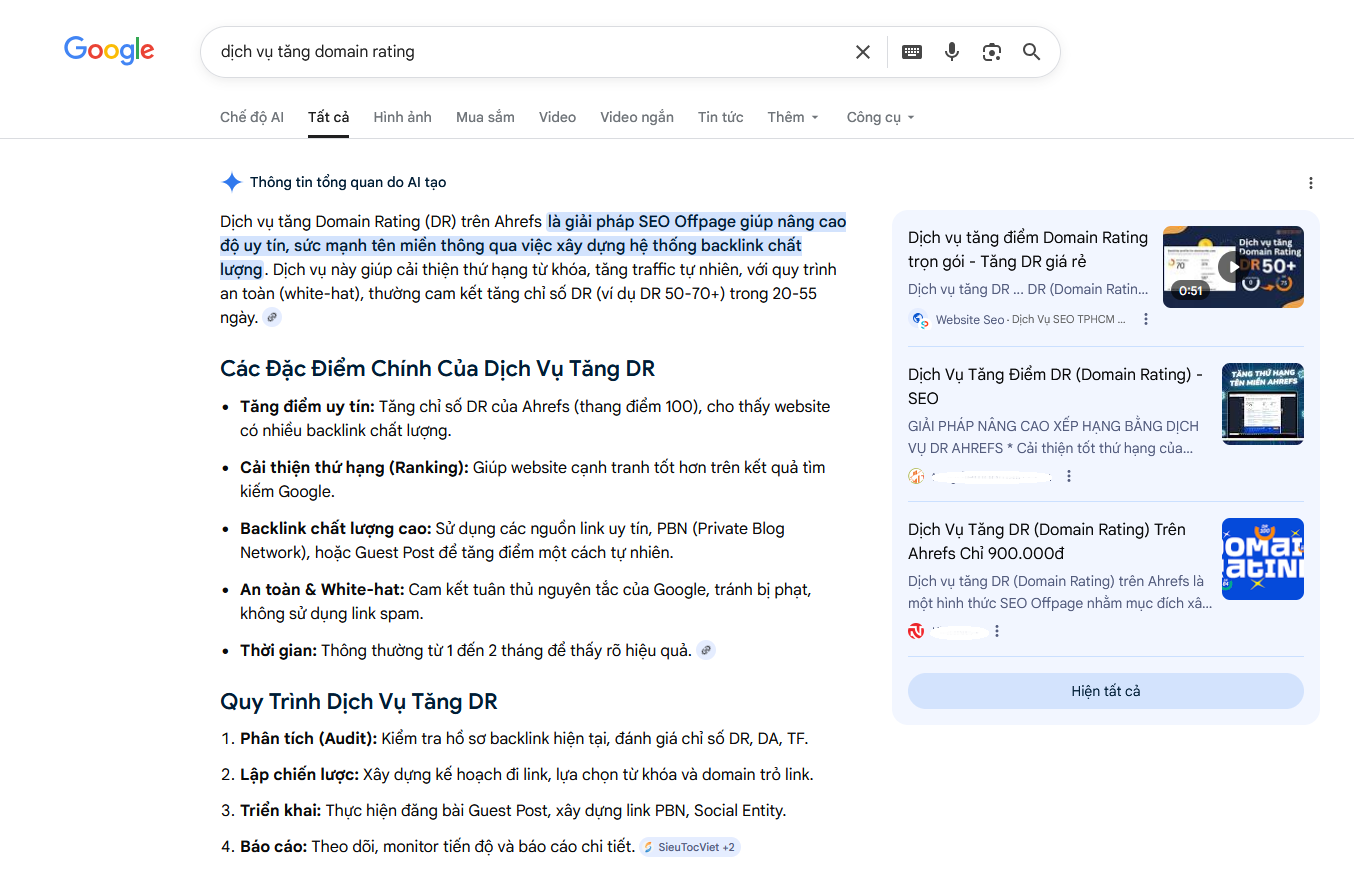Click the search magnifier icon
Screen dimensions: 1354x872
click(1031, 51)
